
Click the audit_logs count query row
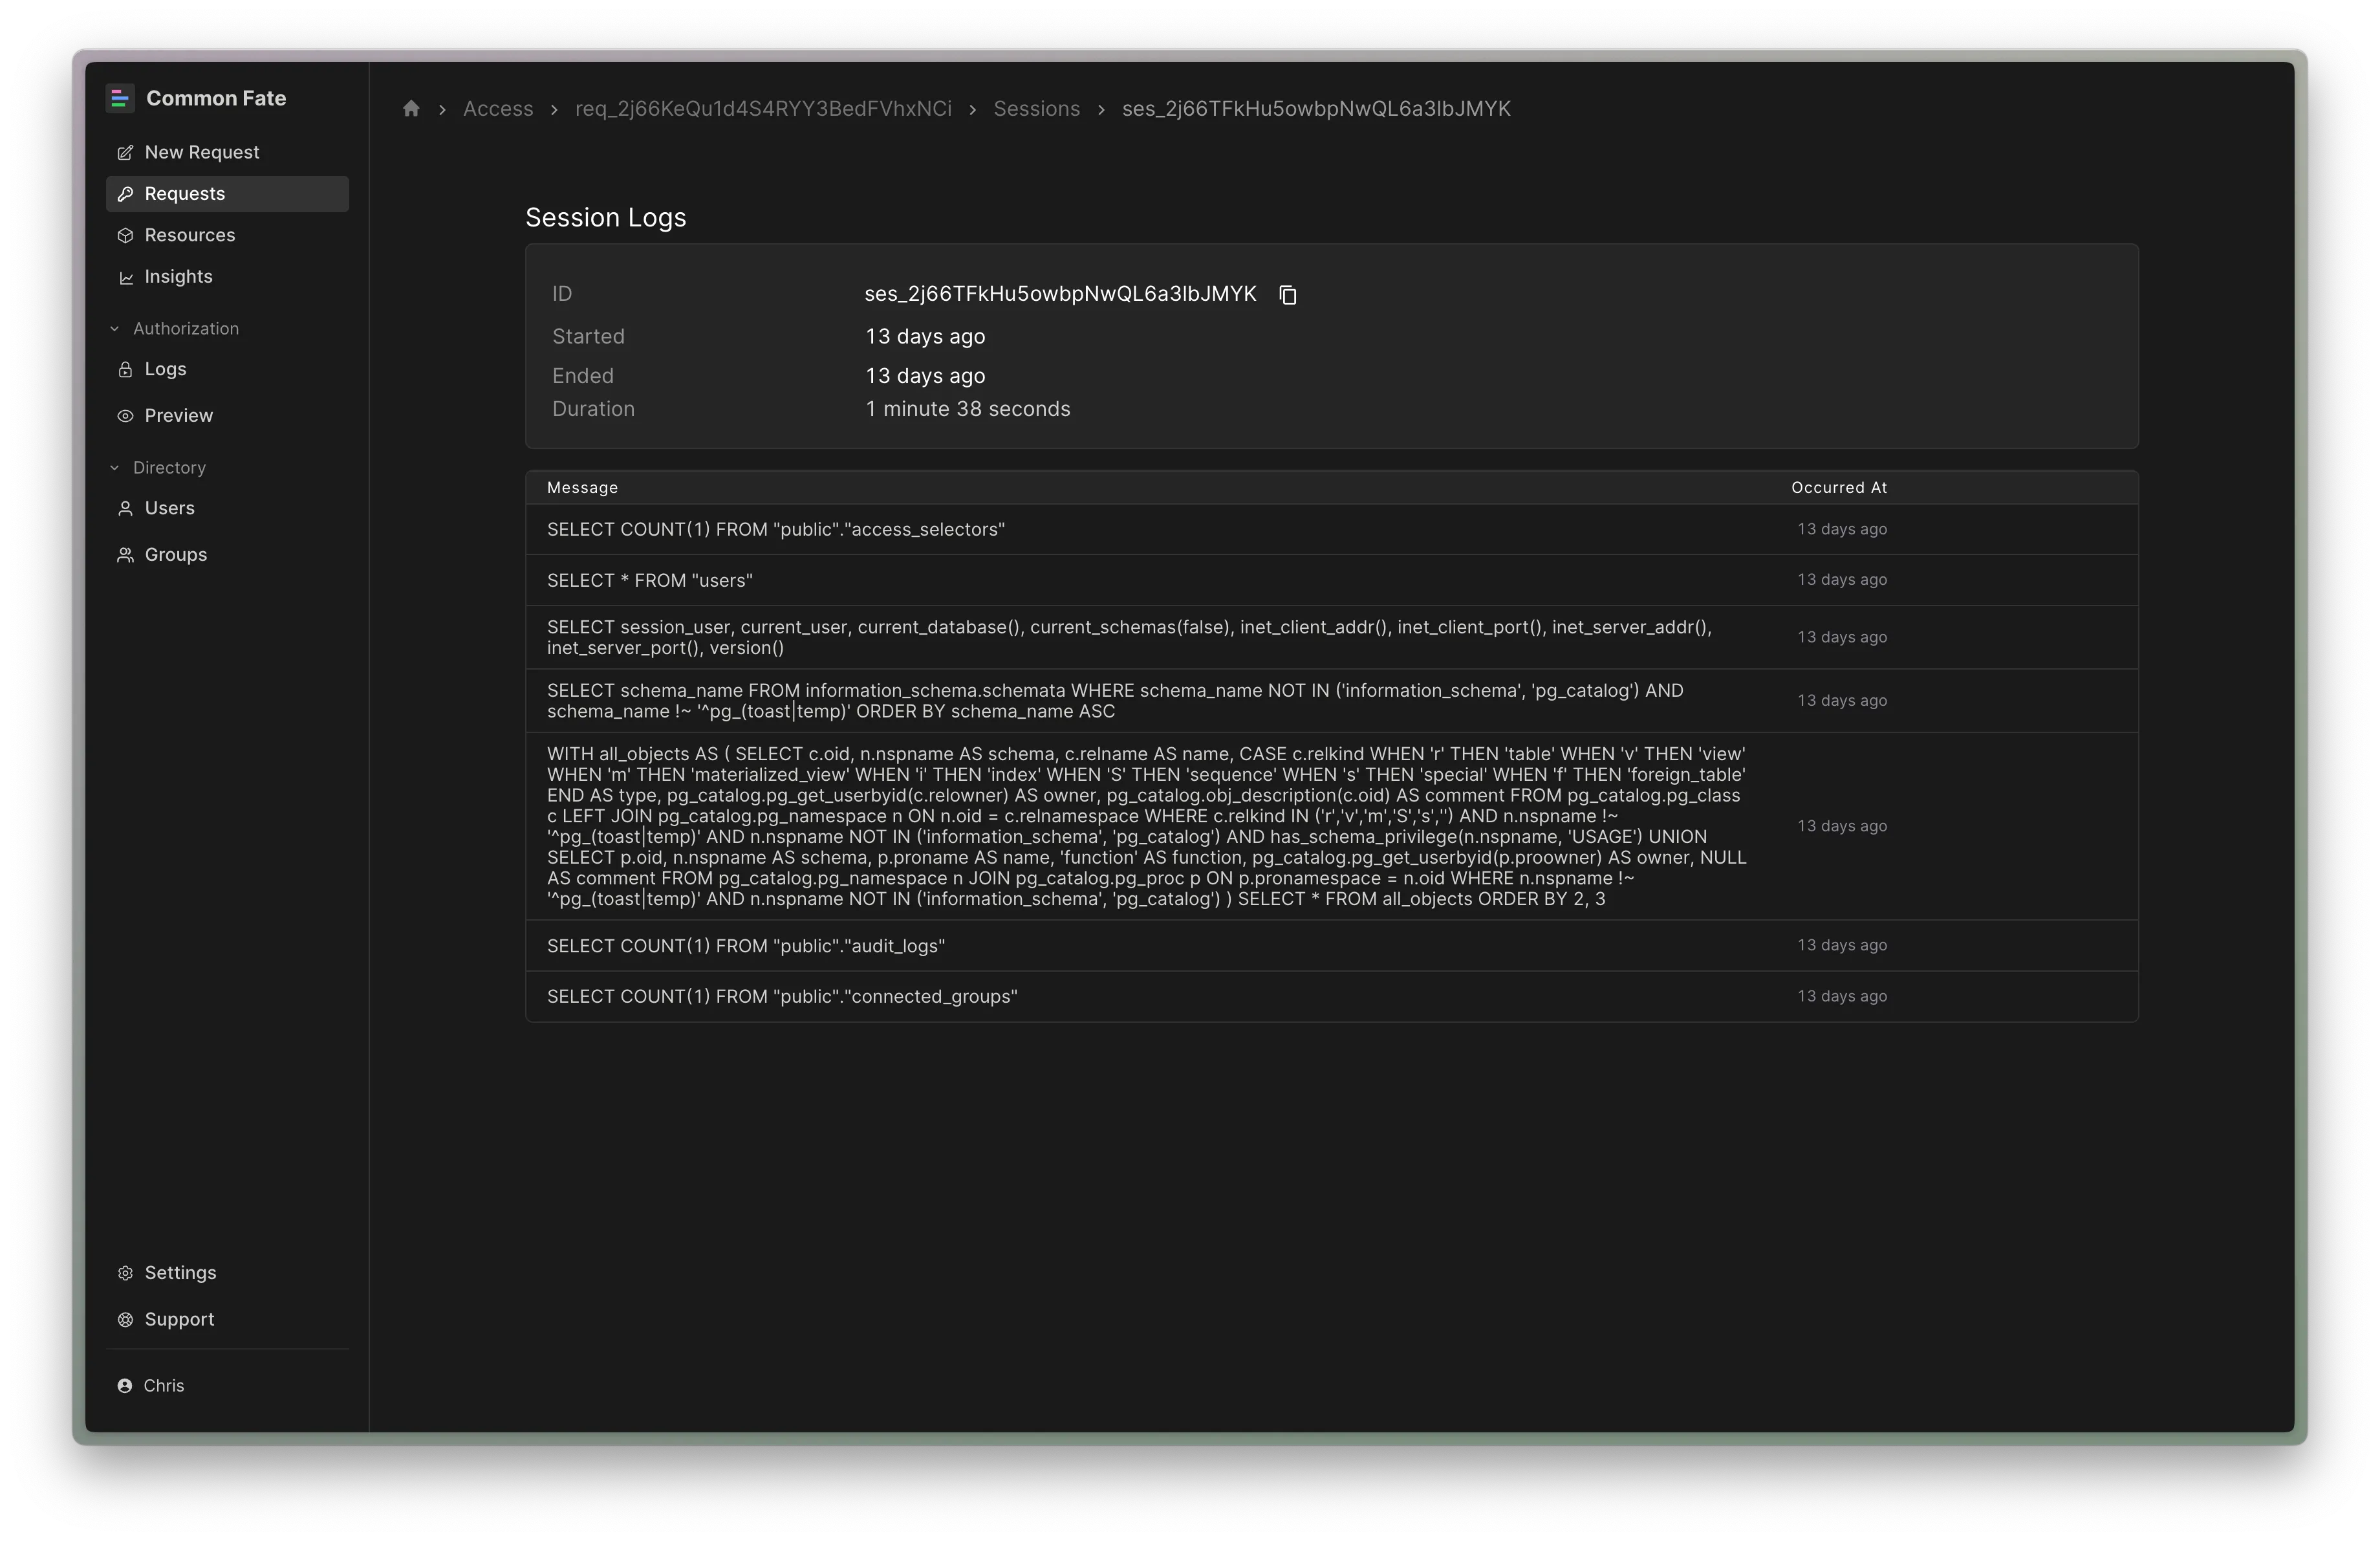(745, 946)
